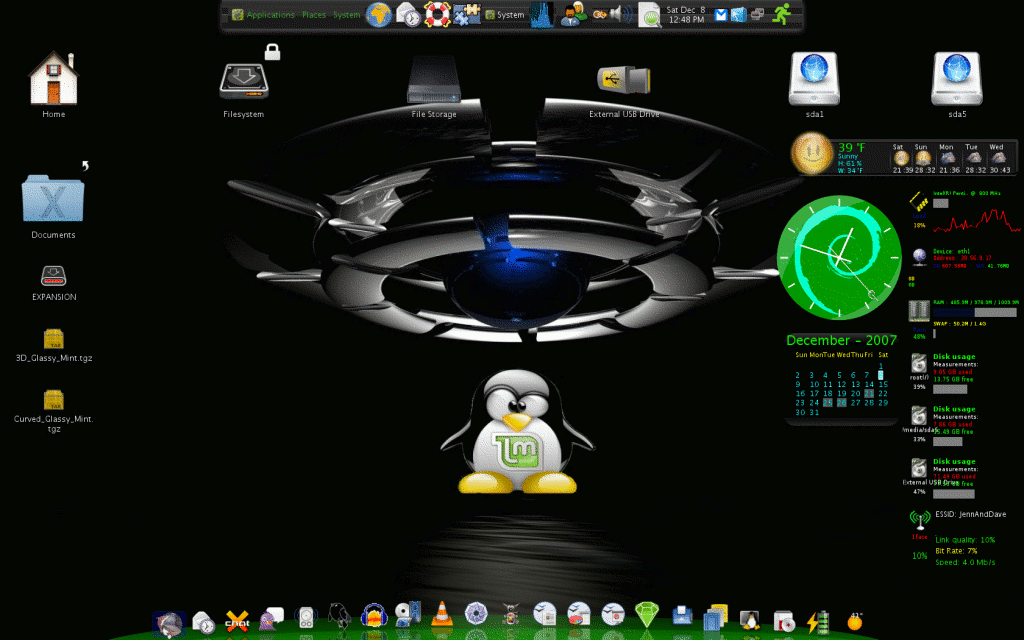The height and width of the screenshot is (640, 1024).
Task: Open the disc burner dock icon
Action: (x=783, y=621)
